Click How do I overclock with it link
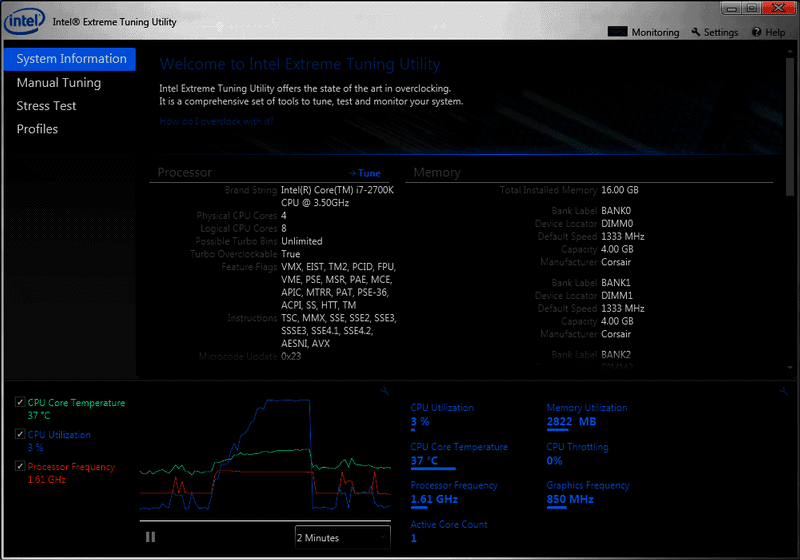Screen dimensions: 800x560 click(217, 121)
